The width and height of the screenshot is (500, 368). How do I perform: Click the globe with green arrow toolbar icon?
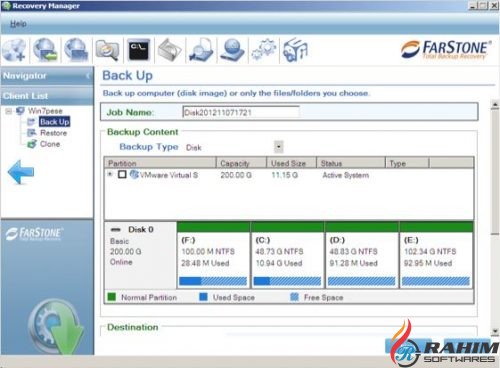click(x=45, y=50)
